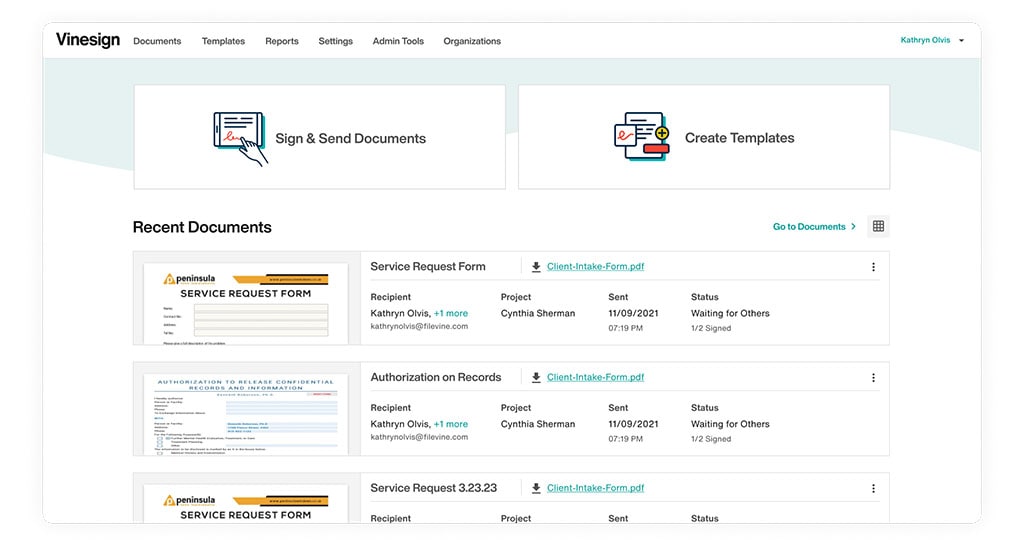Click the Create Templates card
1024x546 pixels.
click(703, 138)
